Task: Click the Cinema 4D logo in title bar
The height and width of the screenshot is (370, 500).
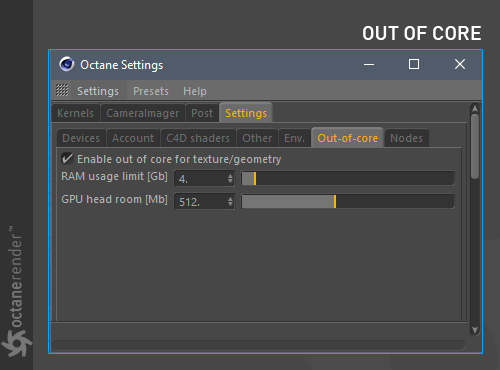Action: click(67, 64)
